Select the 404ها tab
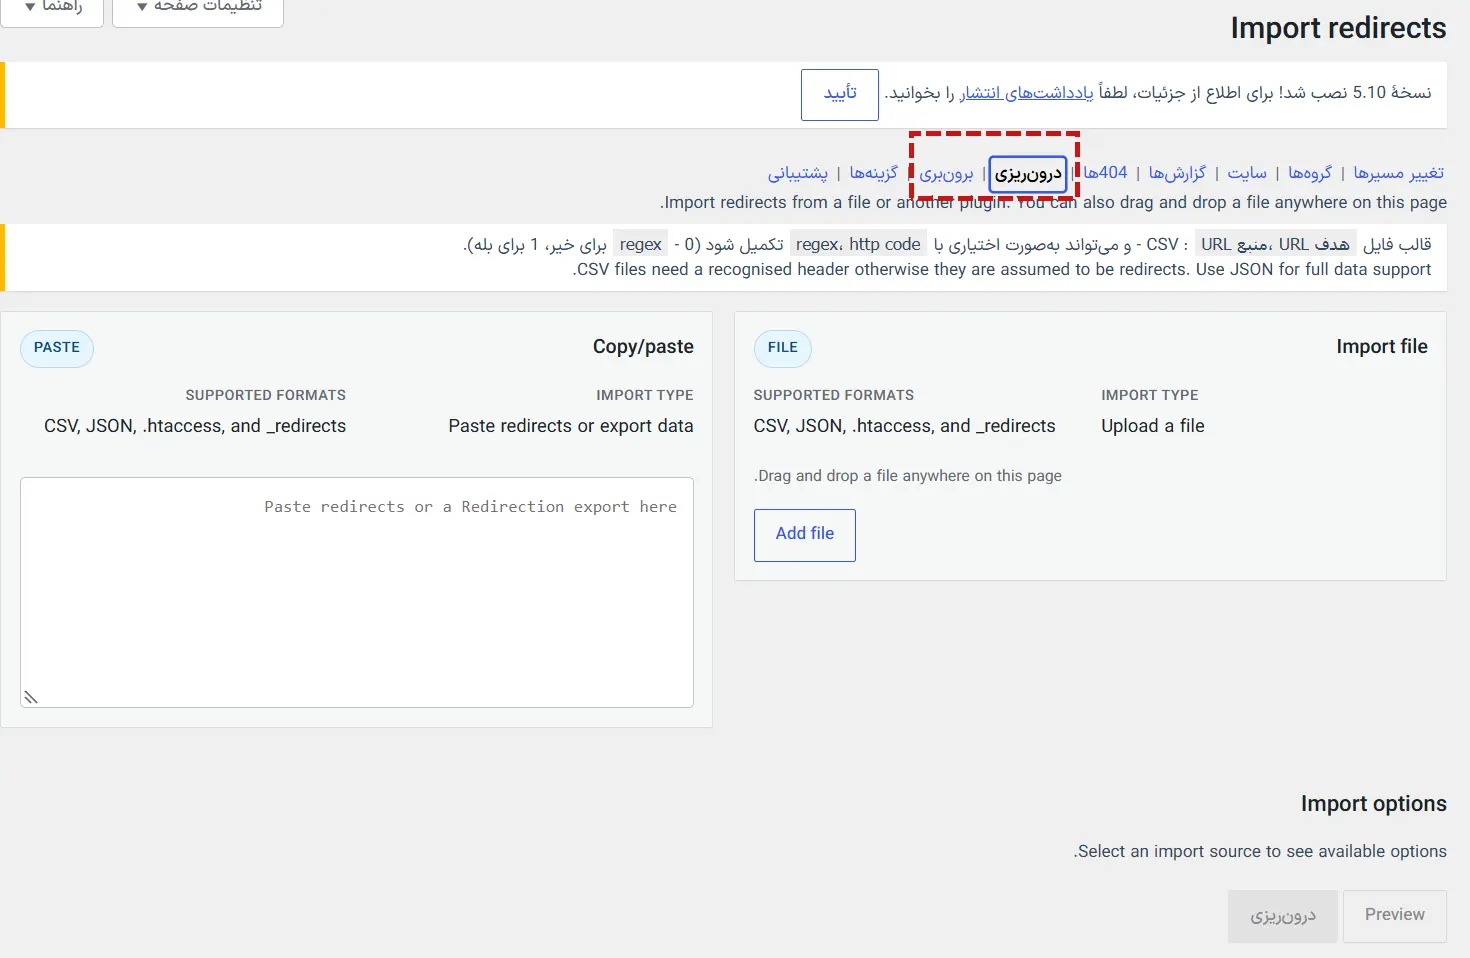Screen dimensions: 1470x958 coord(1105,173)
